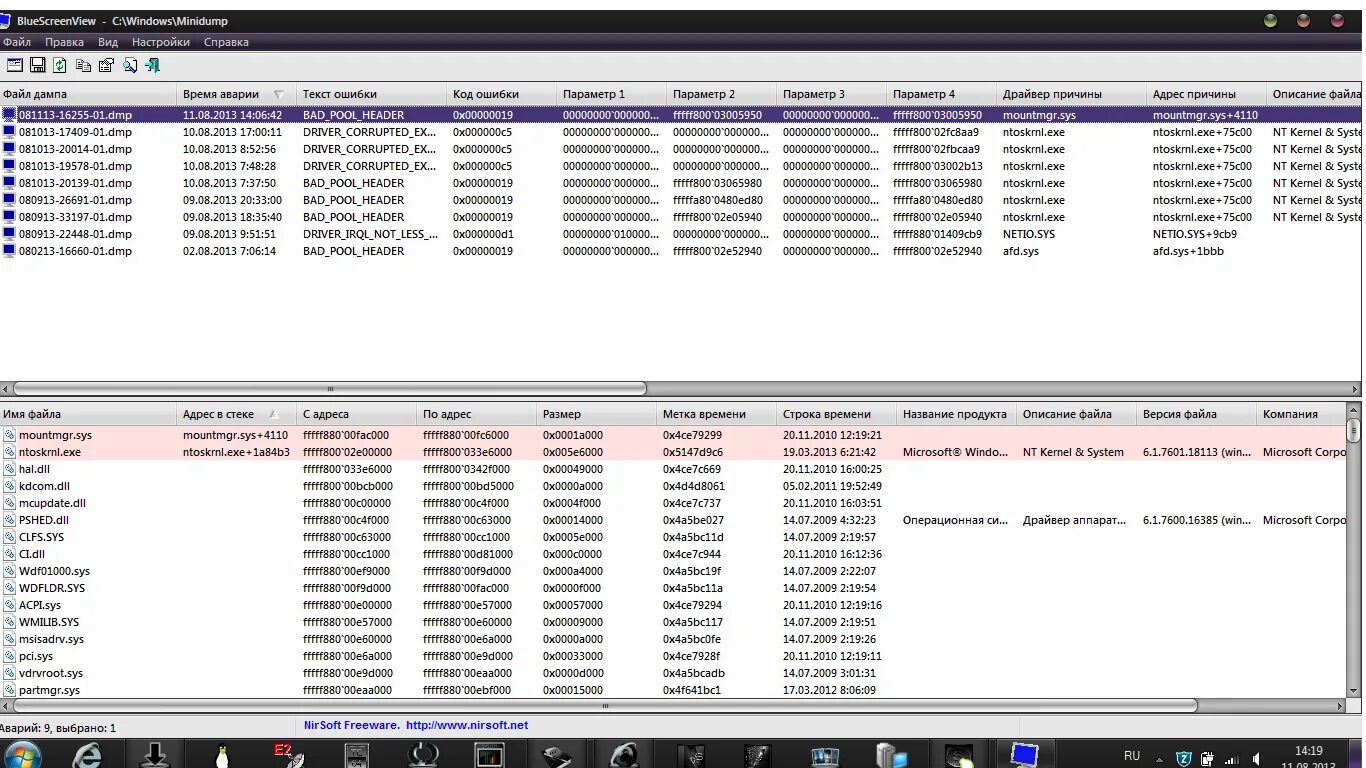Open the network signal tray icon
1366x768 pixels.
(1232, 759)
